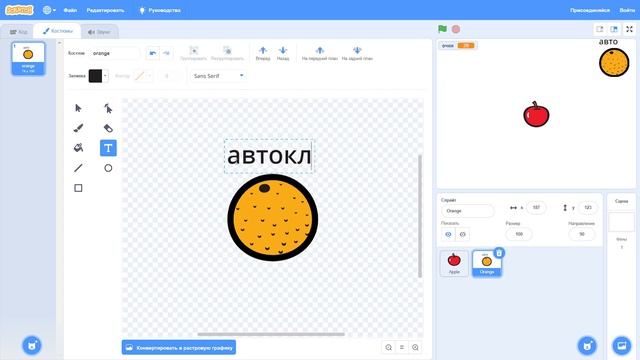
Task: Click the undo arrow button
Action: (153, 53)
